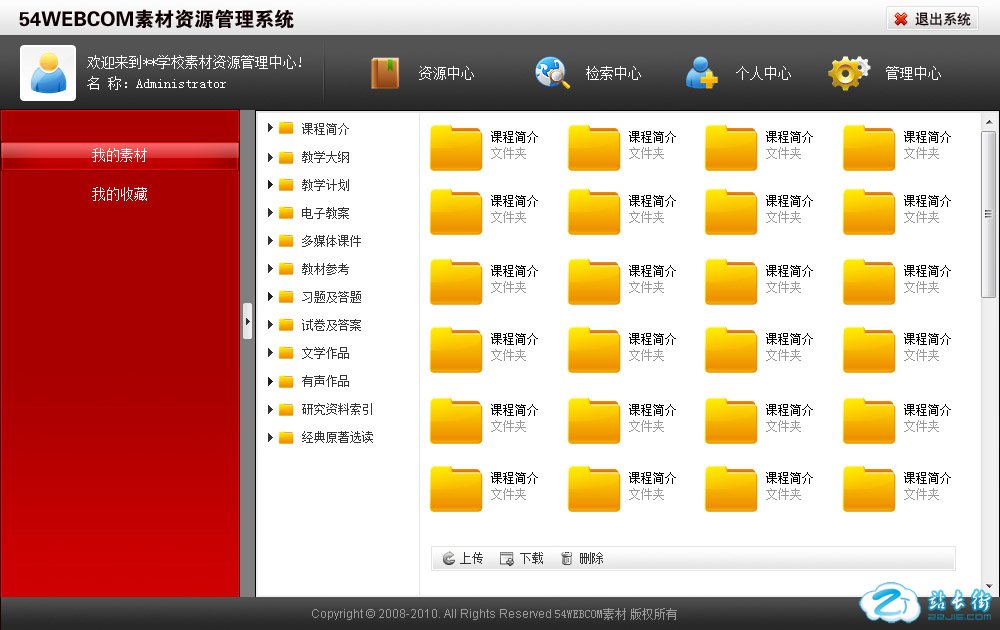Image resolution: width=1000 pixels, height=630 pixels.
Task: Select 试卷及答案 in the tree
Action: click(x=331, y=325)
